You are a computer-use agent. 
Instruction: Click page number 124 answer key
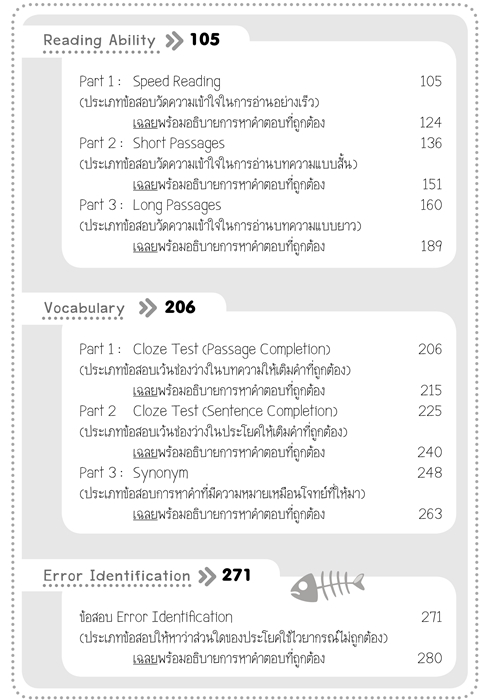(430, 122)
